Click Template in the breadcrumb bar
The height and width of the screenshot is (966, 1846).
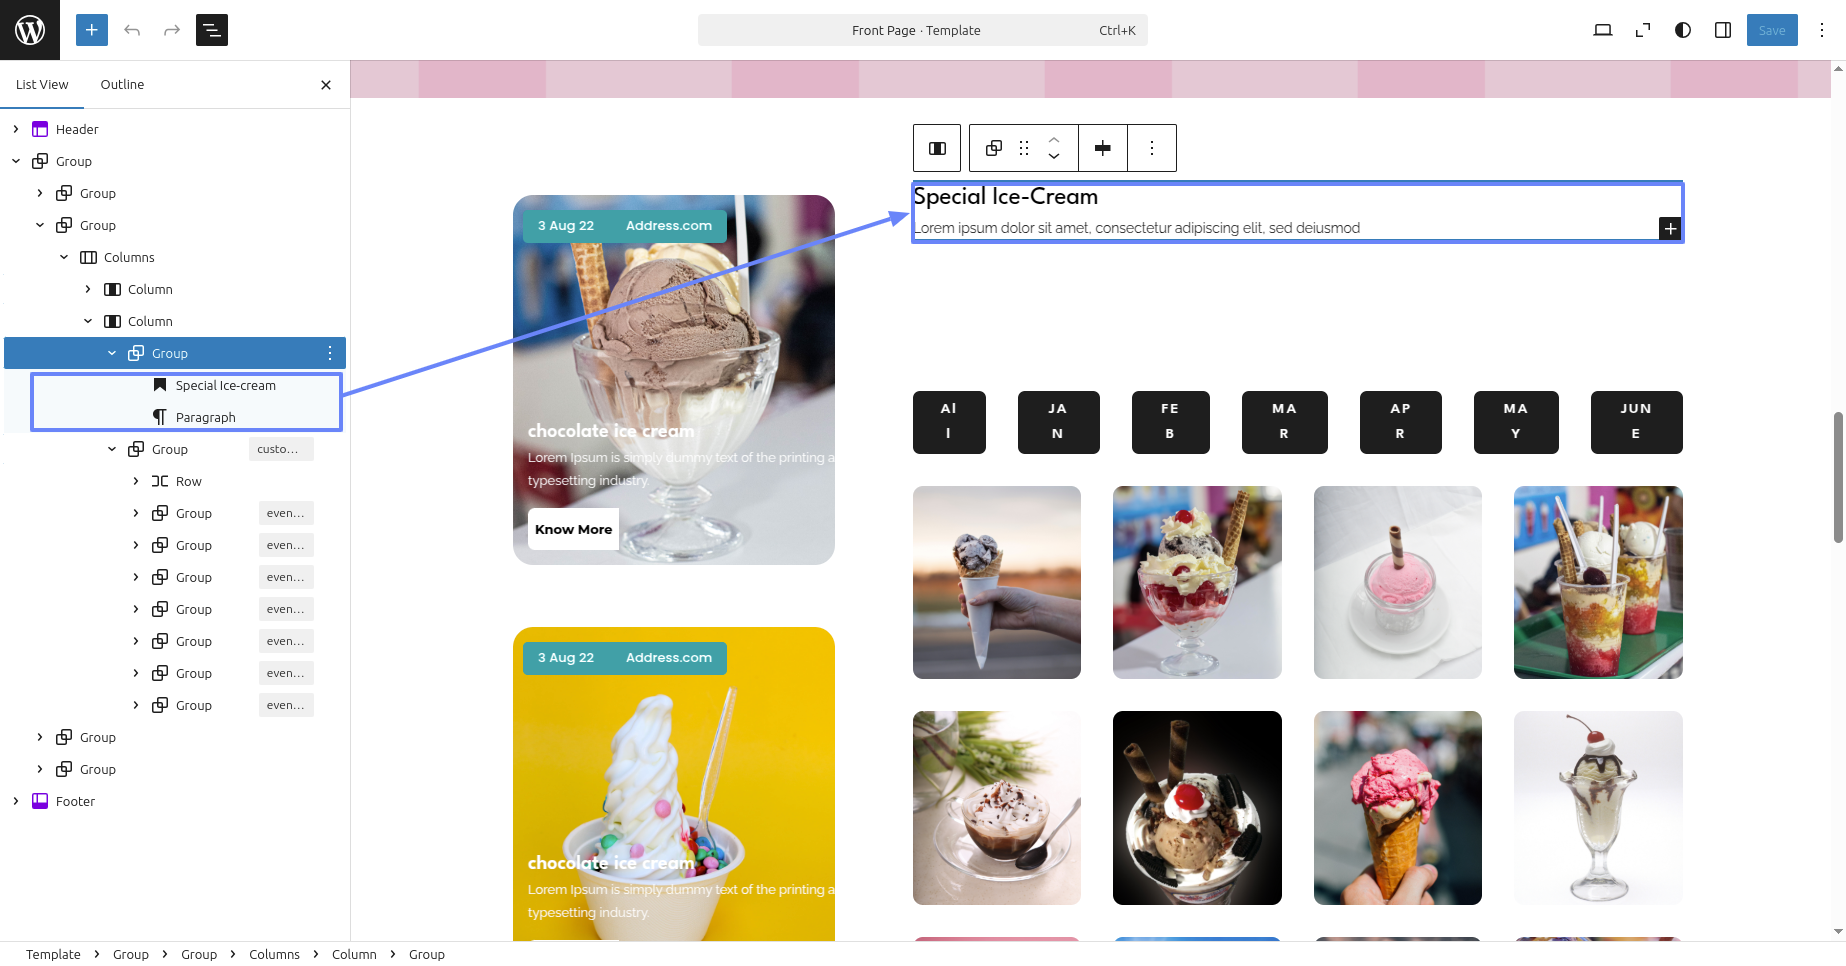pos(53,954)
